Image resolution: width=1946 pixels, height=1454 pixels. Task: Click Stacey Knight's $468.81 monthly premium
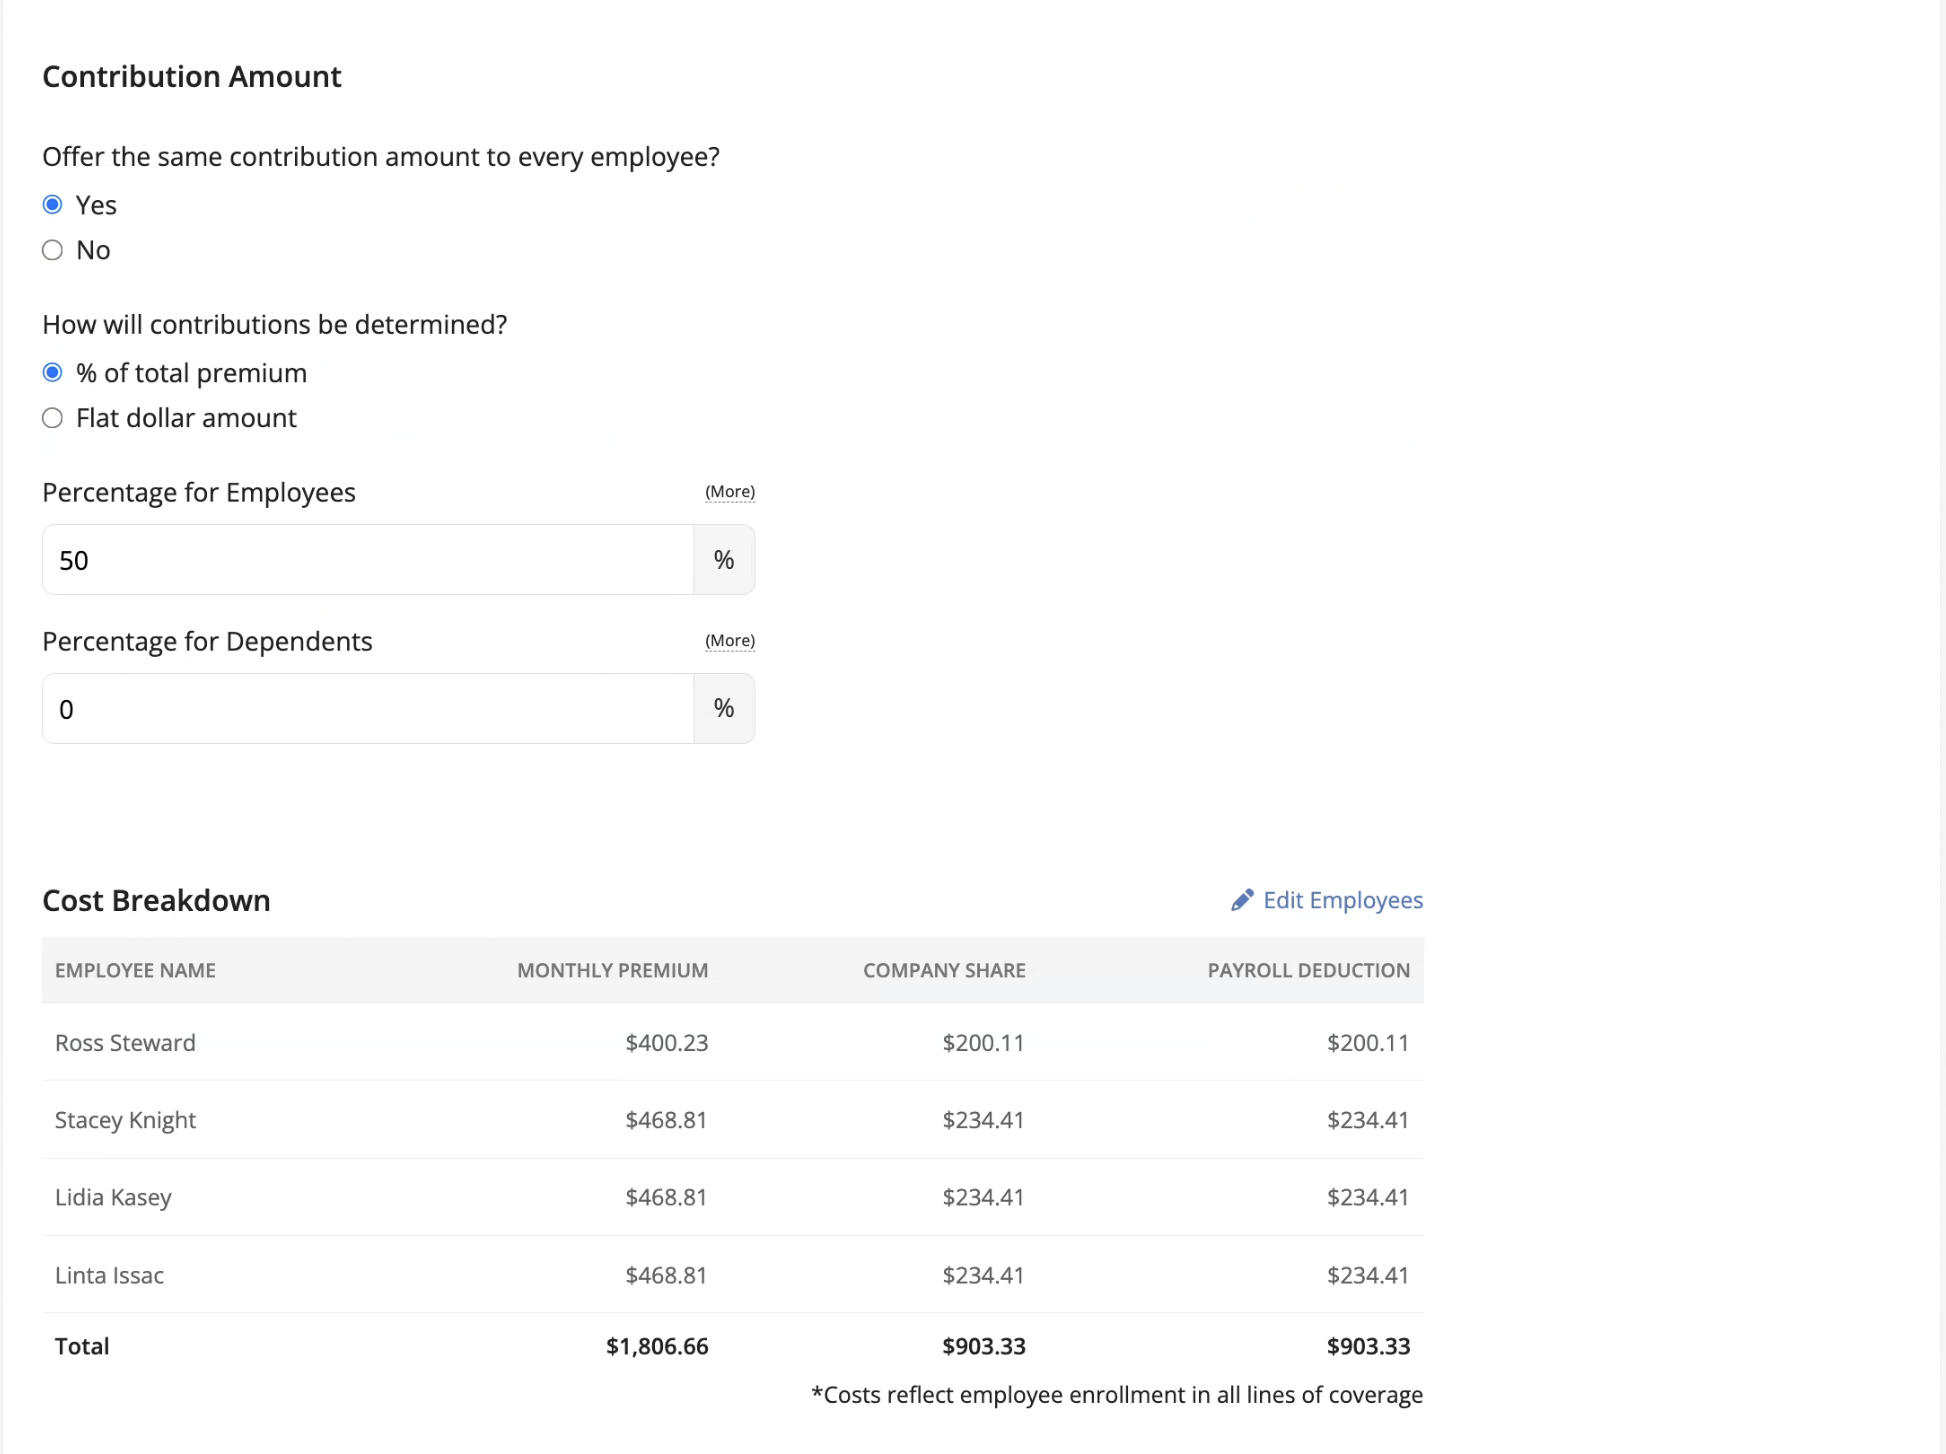pyautogui.click(x=667, y=1120)
